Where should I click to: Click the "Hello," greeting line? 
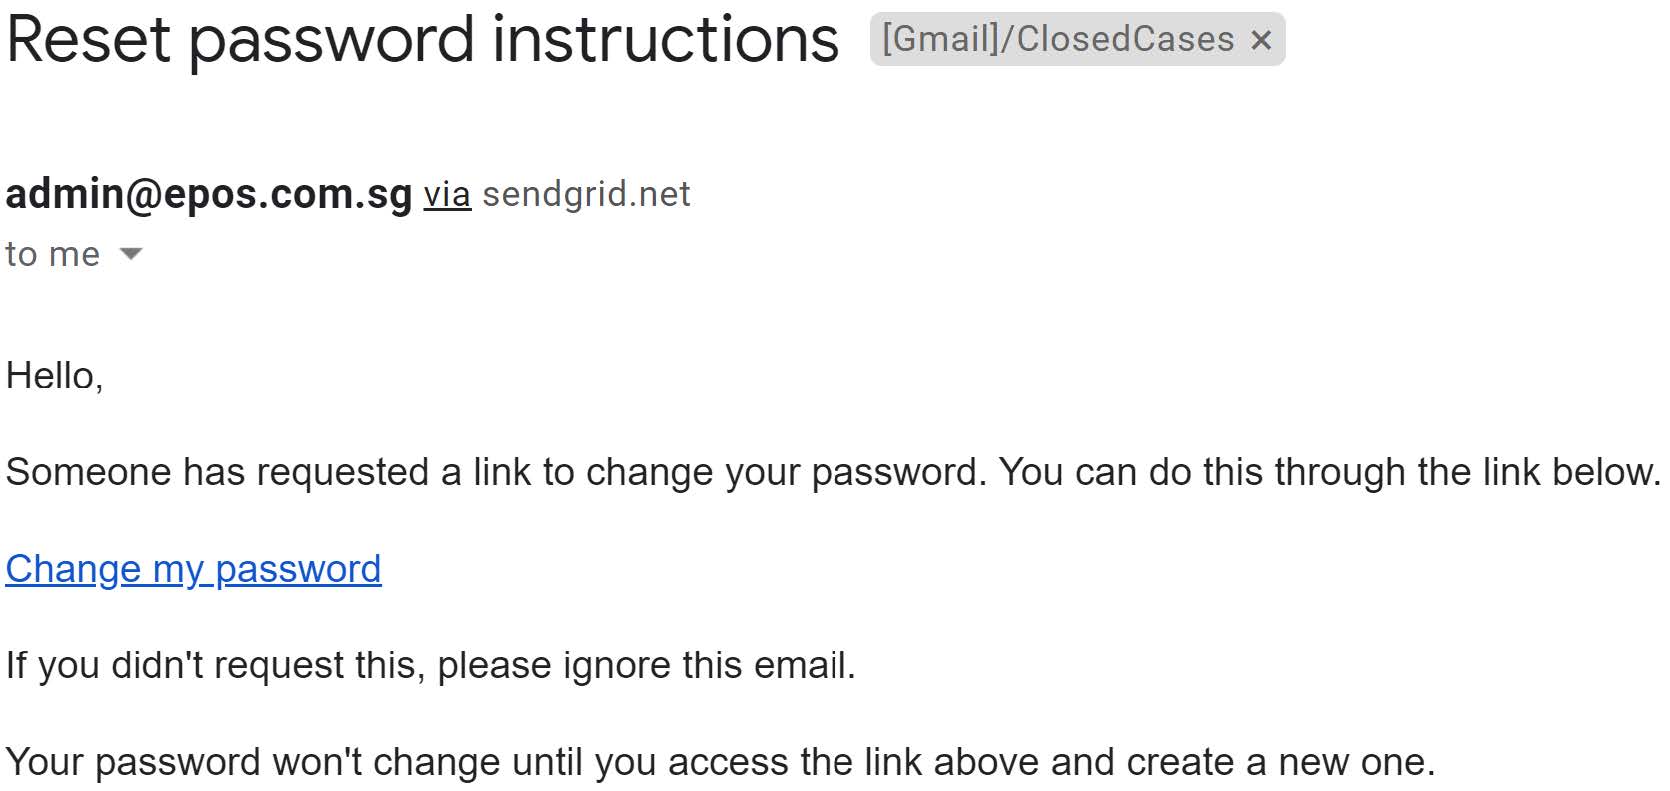coord(54,376)
